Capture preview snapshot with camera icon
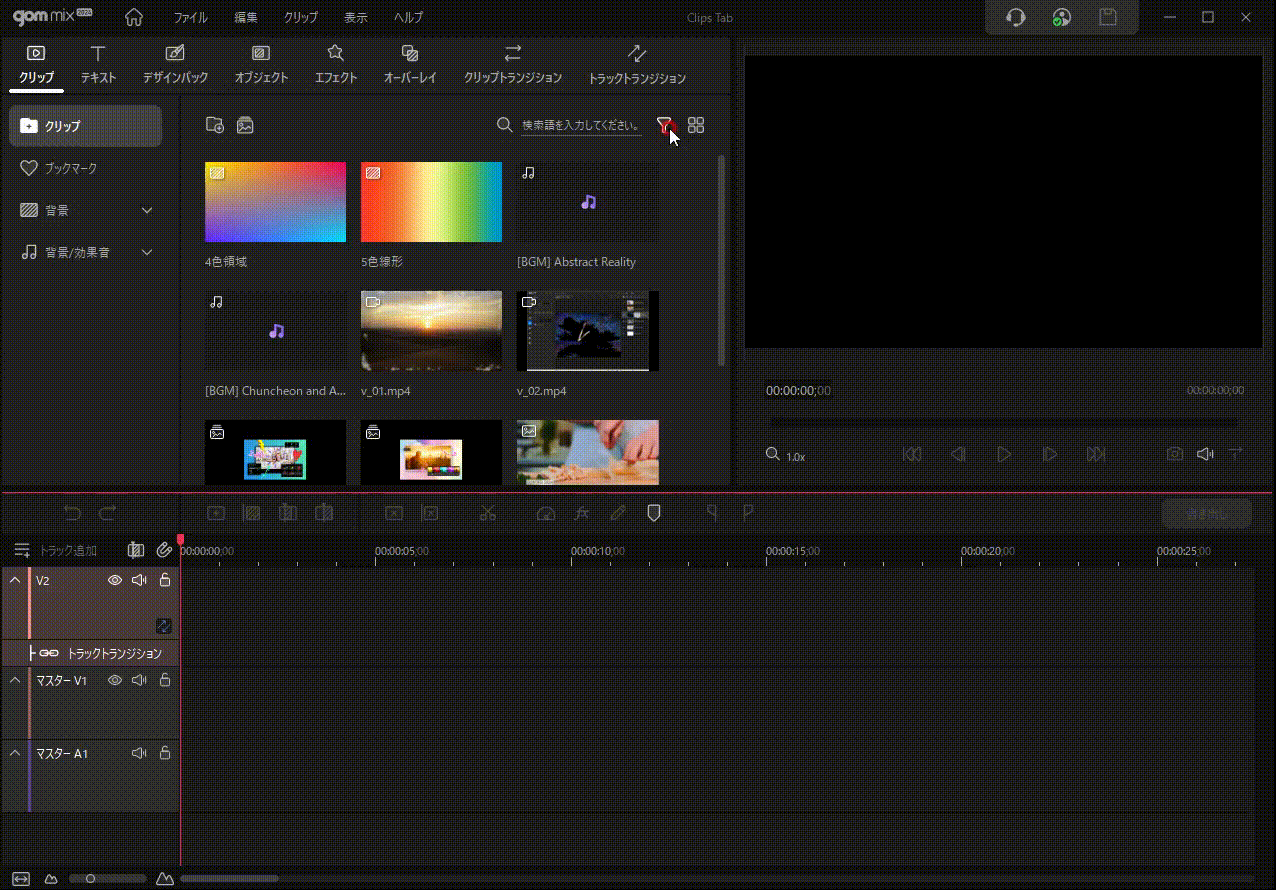1276x890 pixels. (x=1174, y=454)
